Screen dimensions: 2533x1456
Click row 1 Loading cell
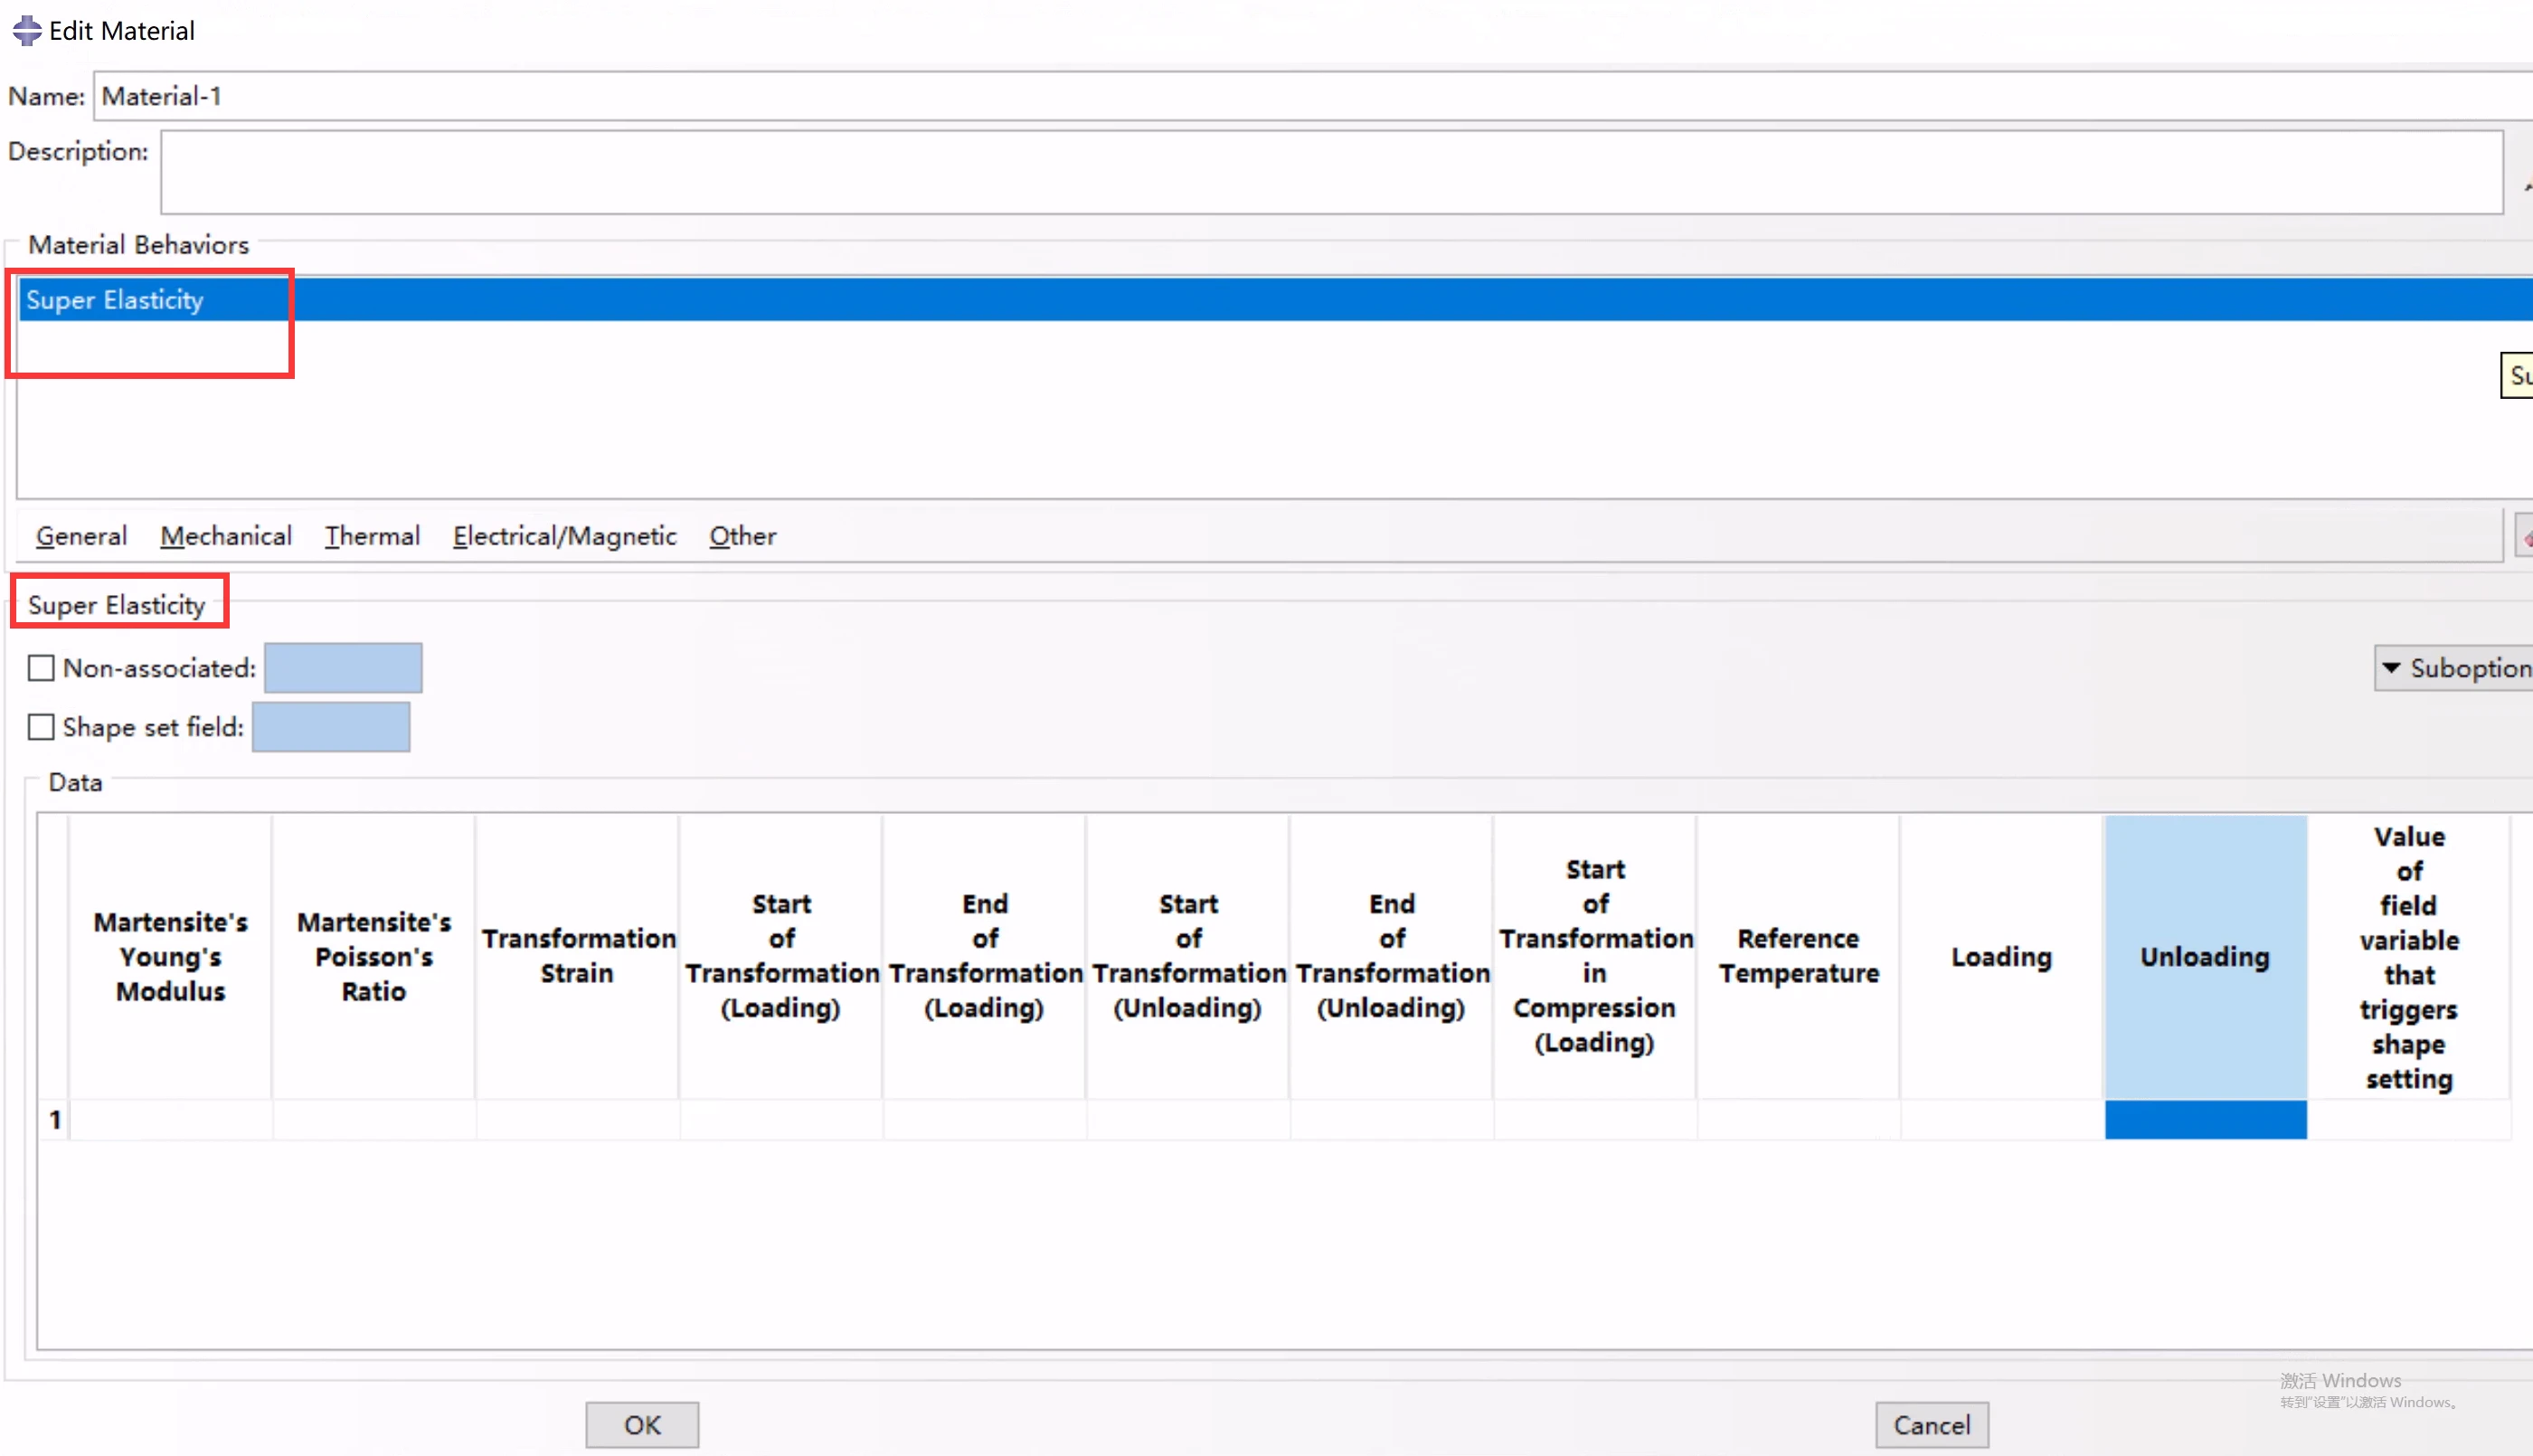click(2002, 1120)
